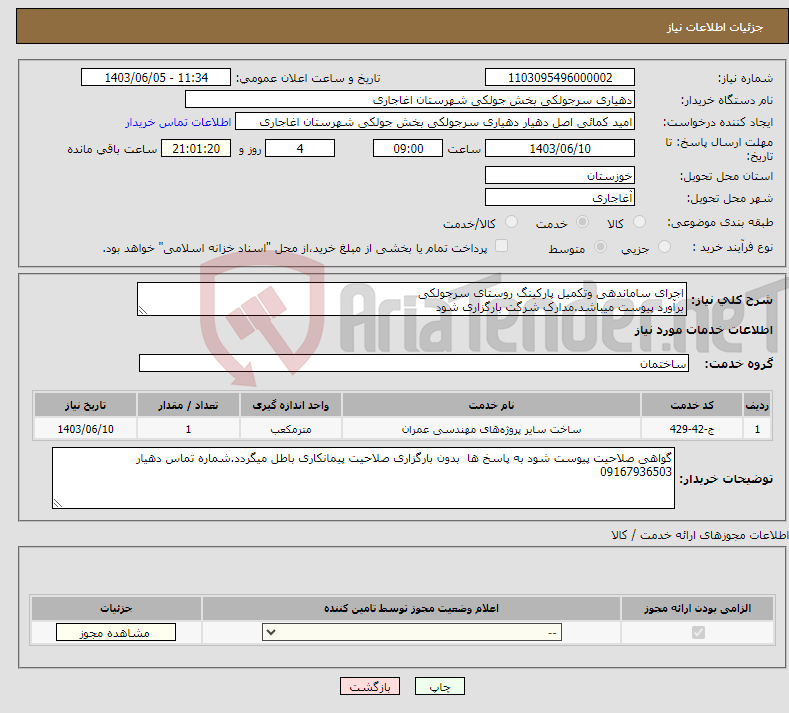
Task: Click the جزئیات column header
Action: [116, 608]
